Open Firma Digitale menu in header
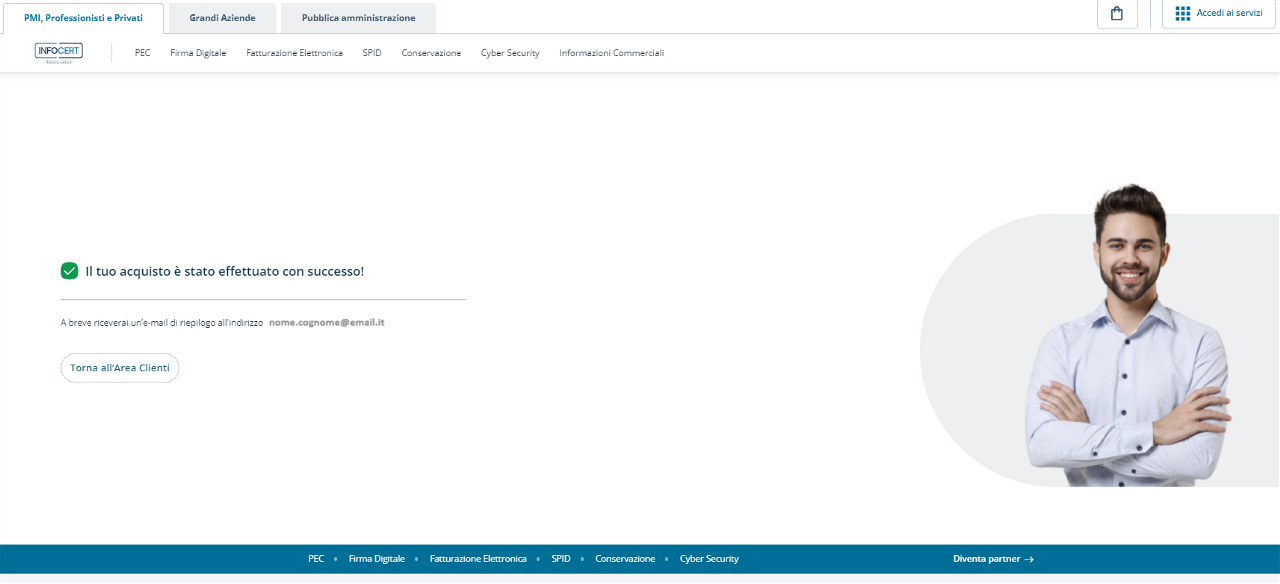Screen dimensions: 1280x584 click(198, 53)
